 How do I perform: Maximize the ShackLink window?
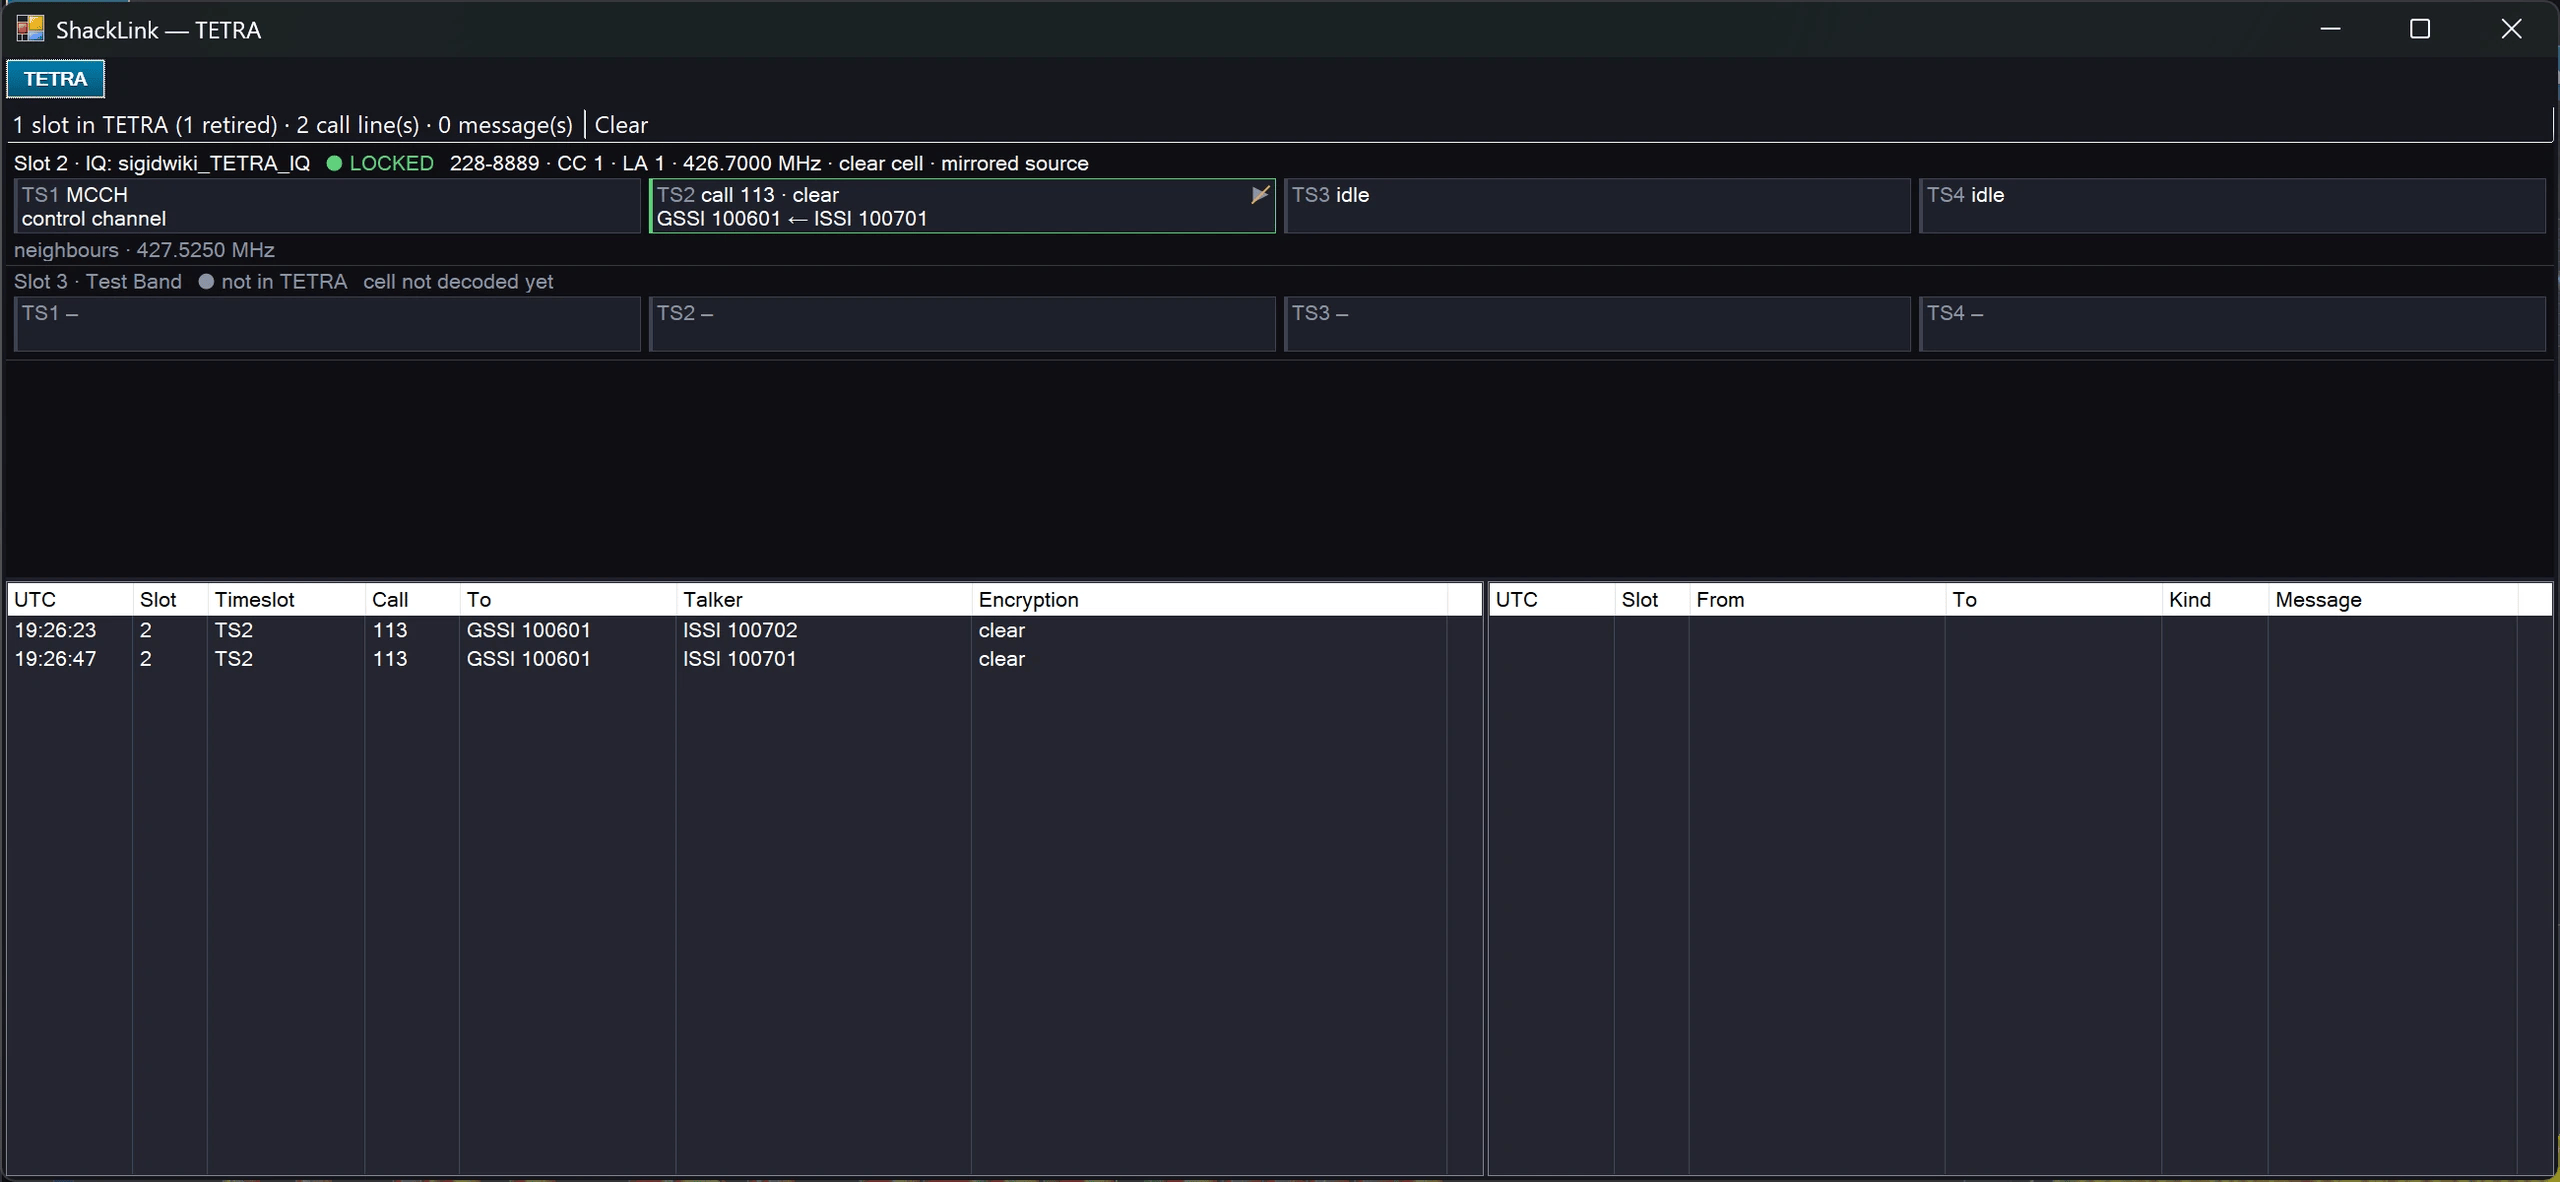click(x=2420, y=29)
